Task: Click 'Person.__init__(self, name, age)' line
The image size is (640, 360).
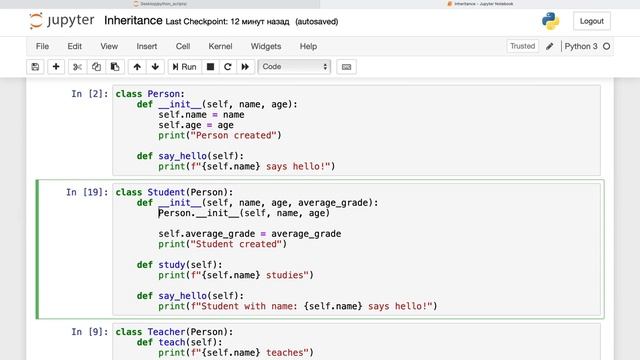Action: 244,213
